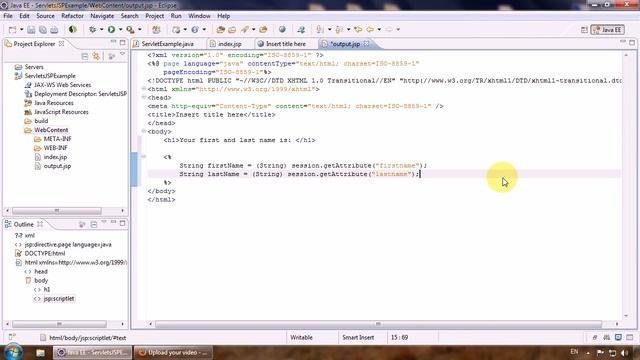Collapse the body fold marker in editor

pyautogui.click(x=144, y=131)
